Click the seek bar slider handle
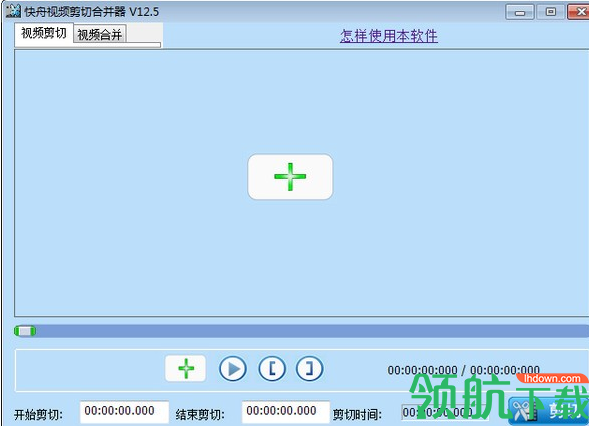Viewport: 589px width, 426px height. [x=25, y=331]
